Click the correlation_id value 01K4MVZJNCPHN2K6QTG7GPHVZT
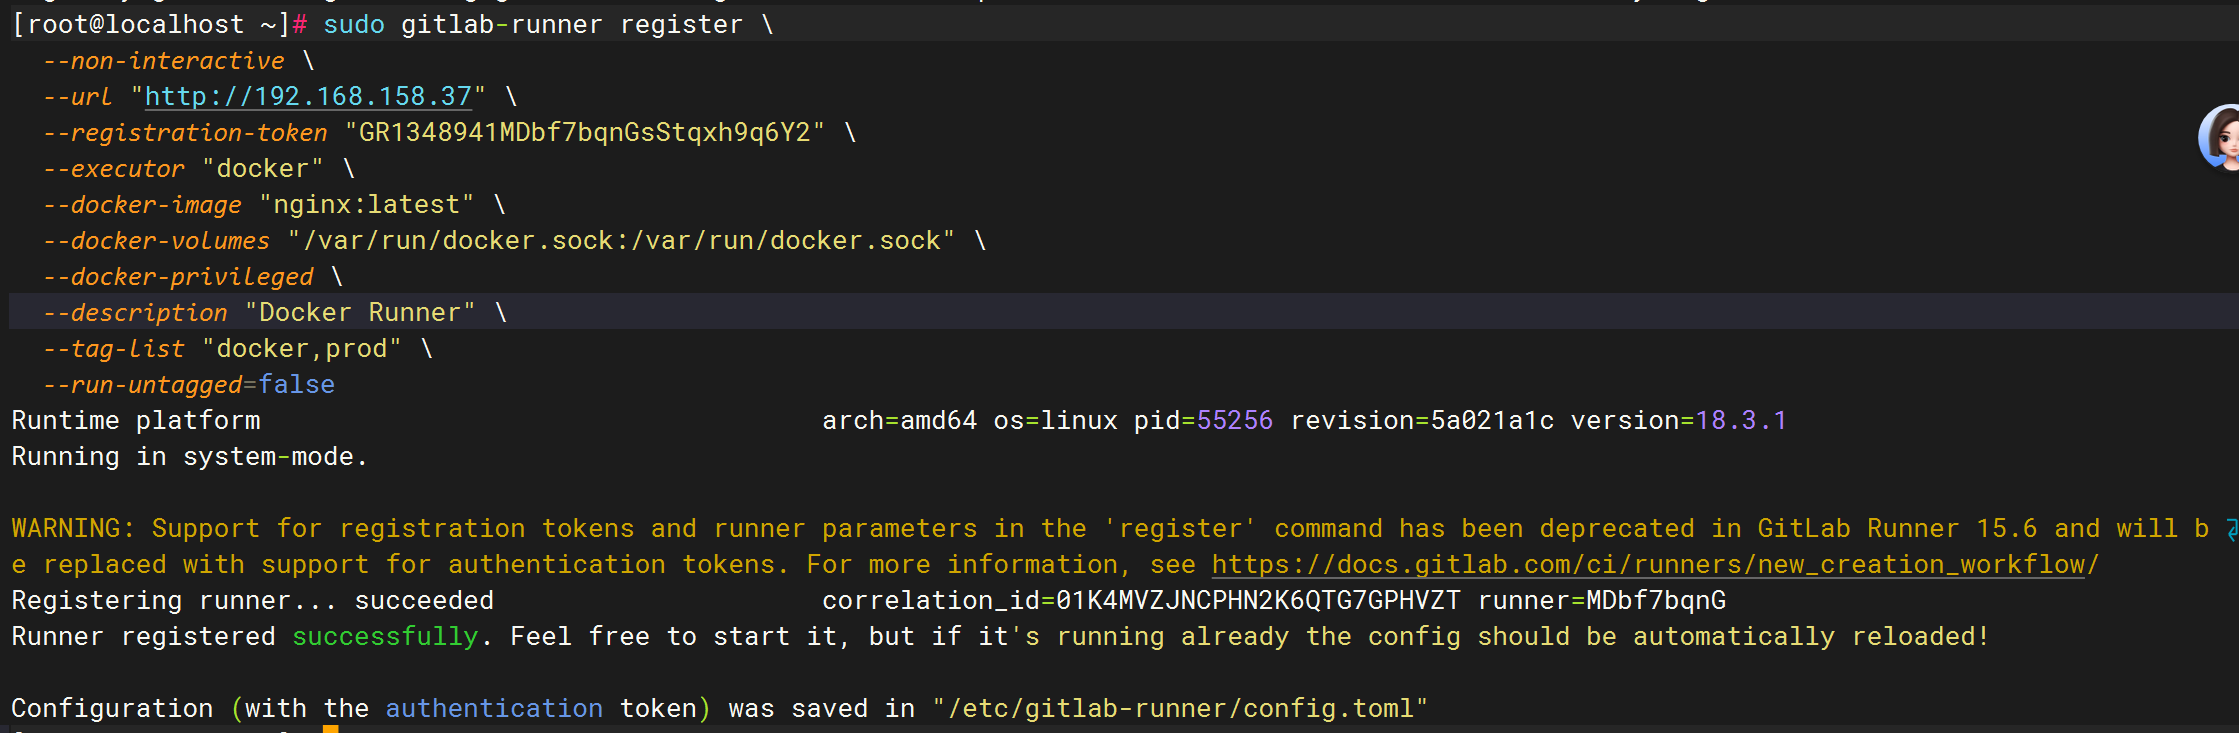Screen dimensions: 2239x733 (1258, 601)
